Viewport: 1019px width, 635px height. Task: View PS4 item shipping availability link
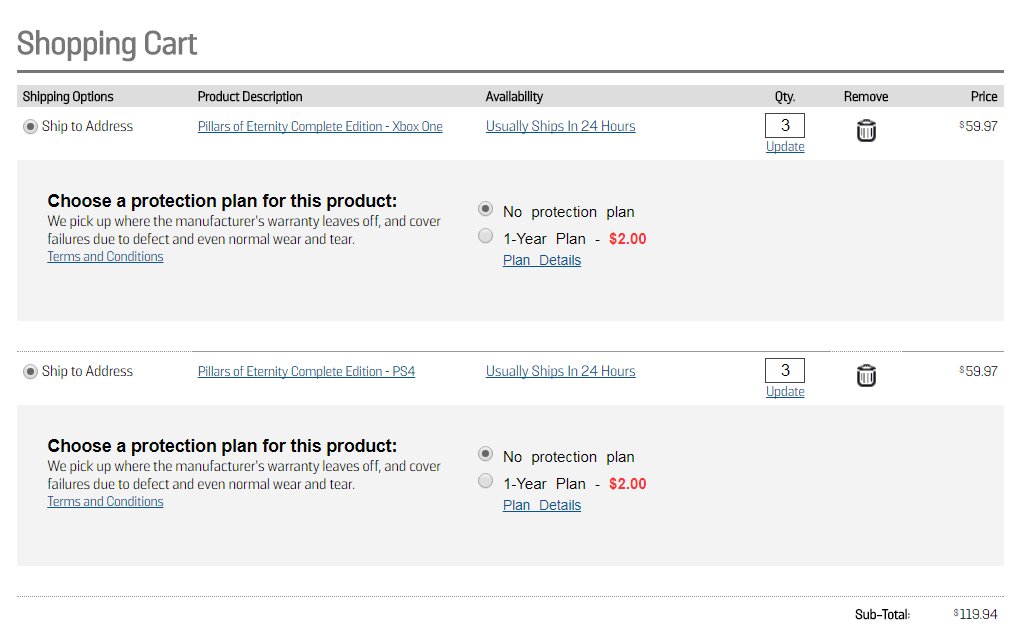pyautogui.click(x=560, y=372)
